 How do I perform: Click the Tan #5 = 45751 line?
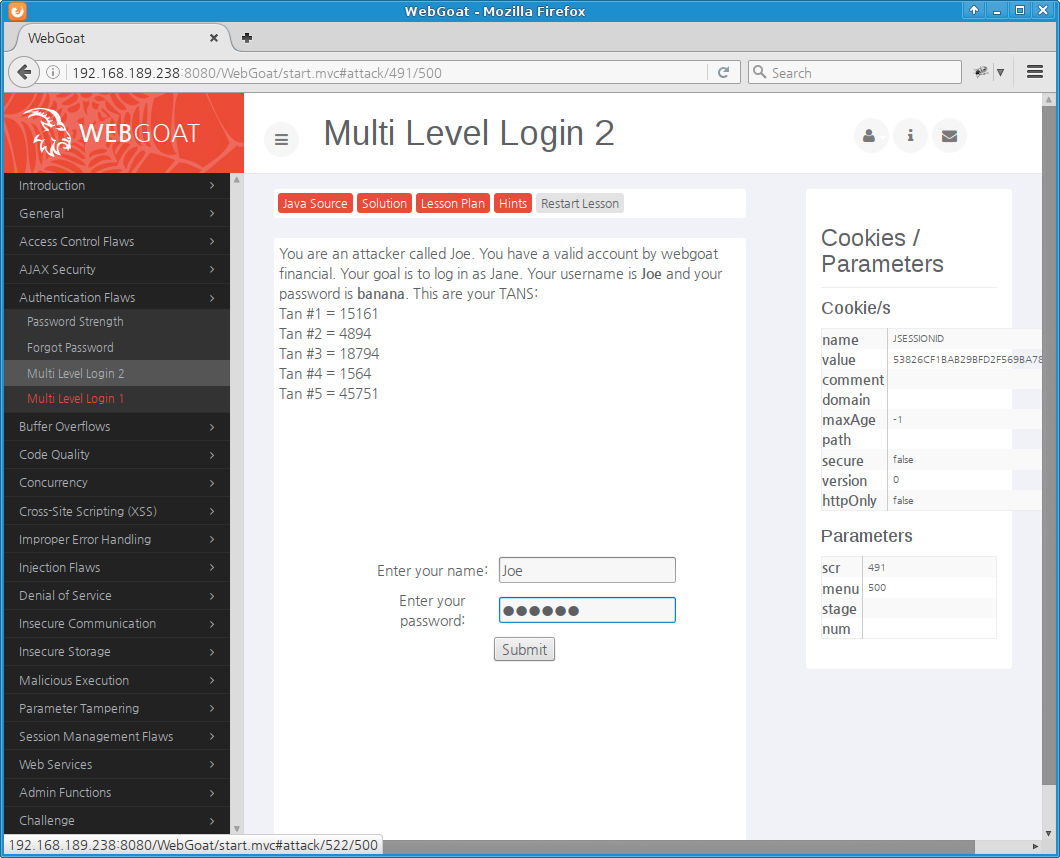pos(329,394)
